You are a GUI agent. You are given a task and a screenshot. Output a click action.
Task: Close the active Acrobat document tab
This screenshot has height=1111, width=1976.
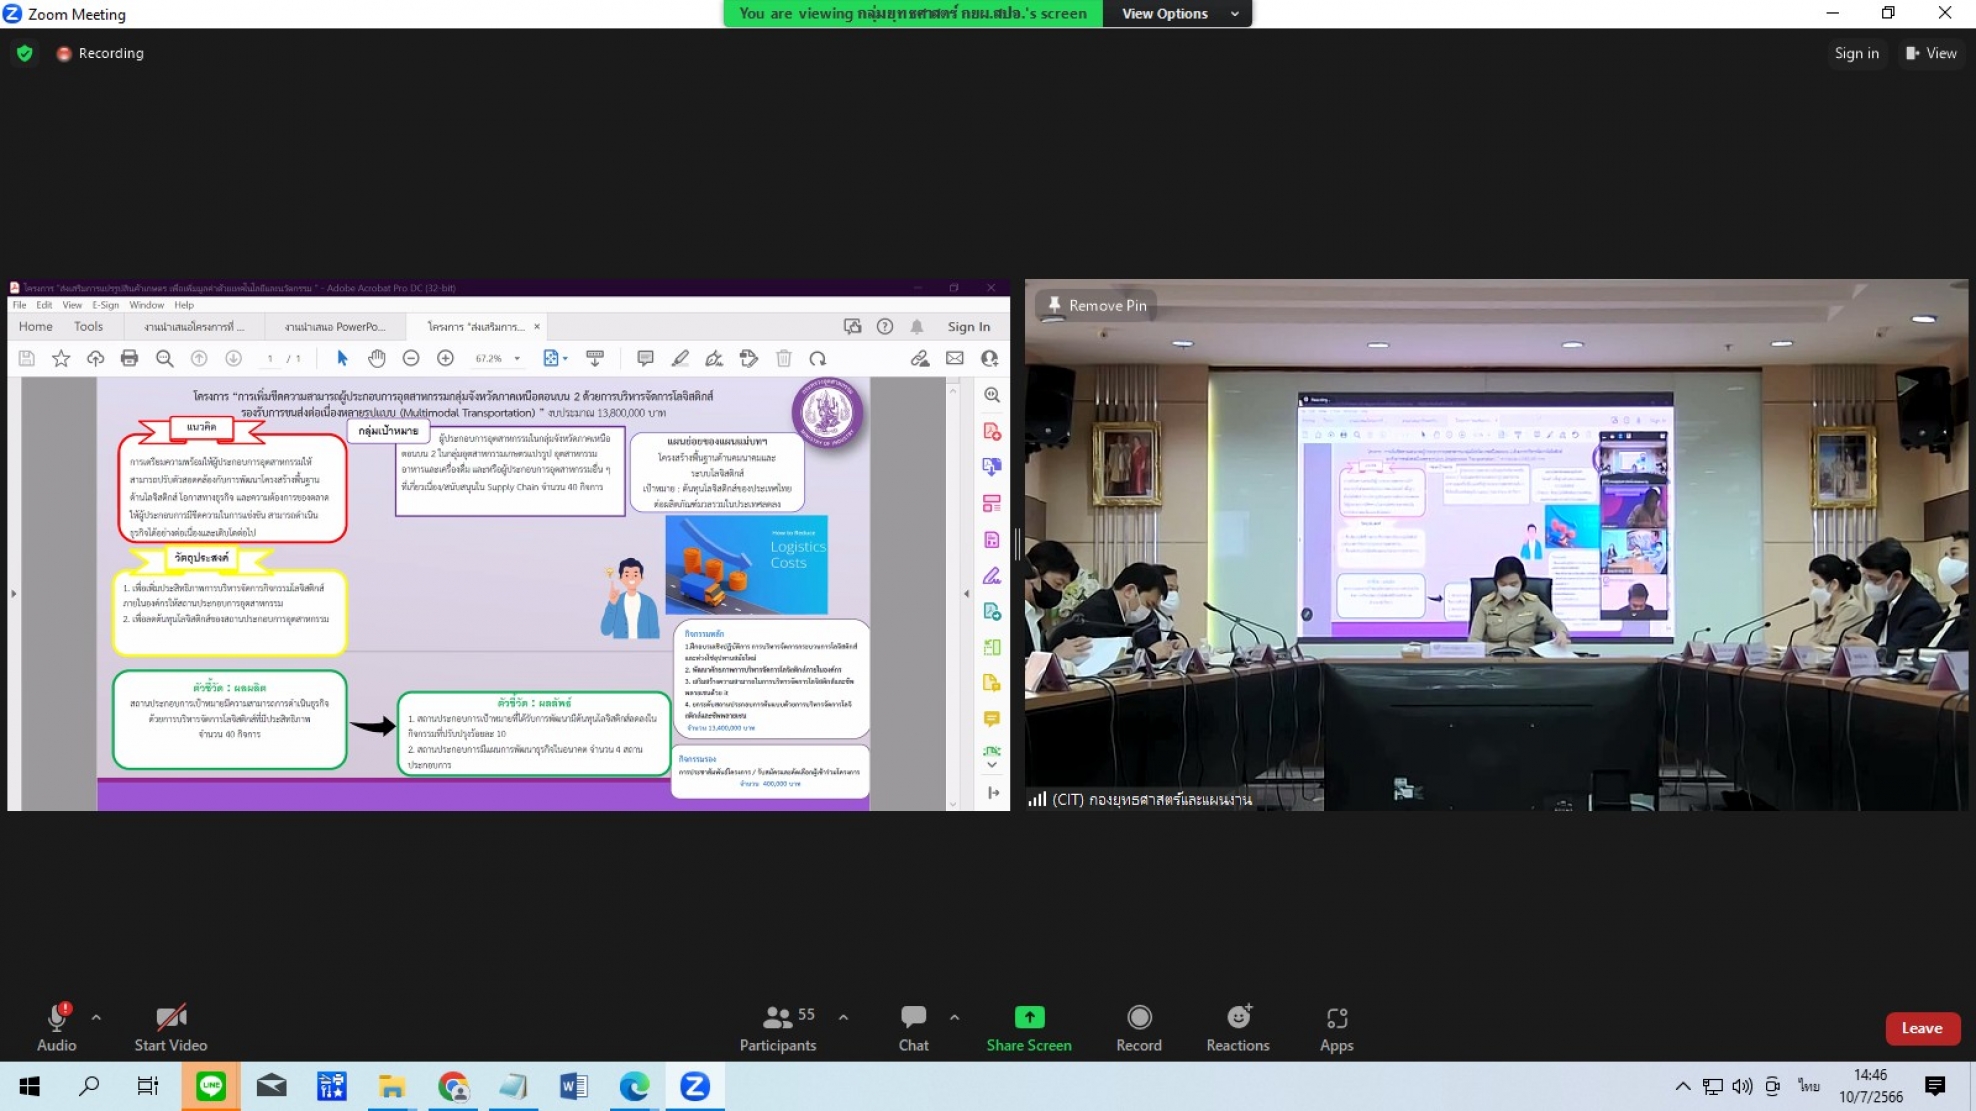point(537,326)
